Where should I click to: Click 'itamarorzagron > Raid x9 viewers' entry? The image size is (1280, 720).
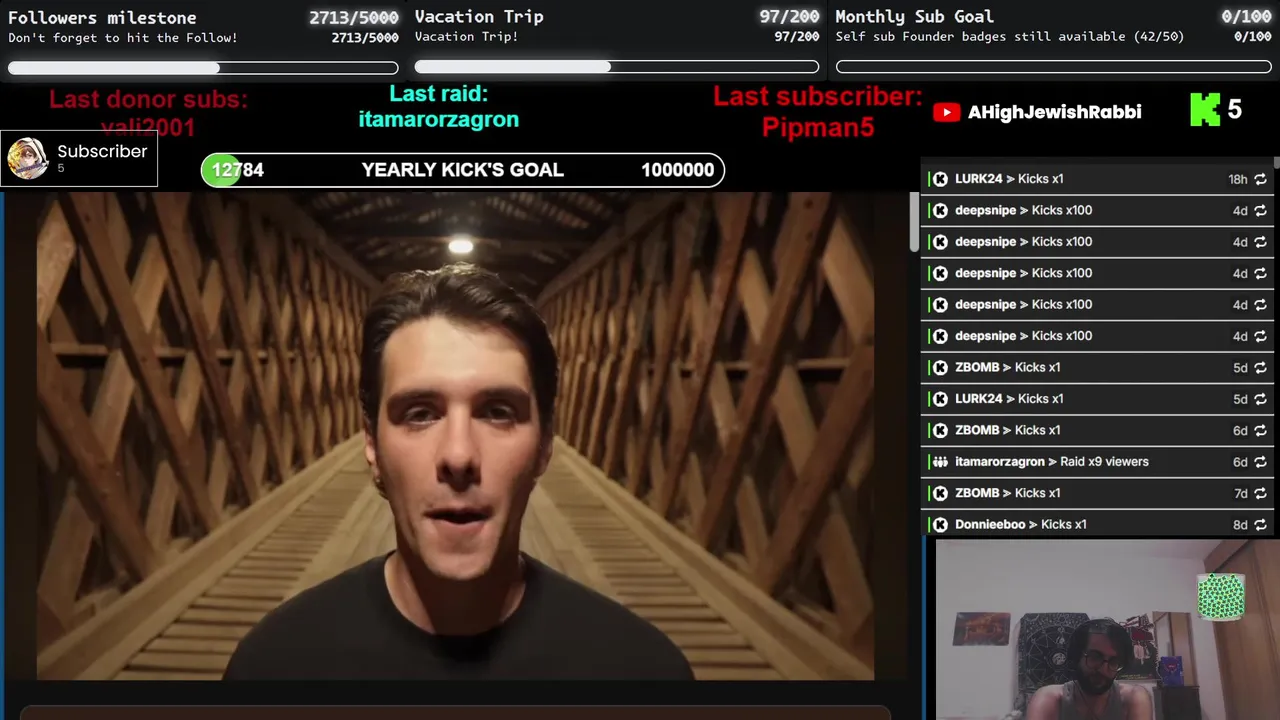pos(1052,462)
